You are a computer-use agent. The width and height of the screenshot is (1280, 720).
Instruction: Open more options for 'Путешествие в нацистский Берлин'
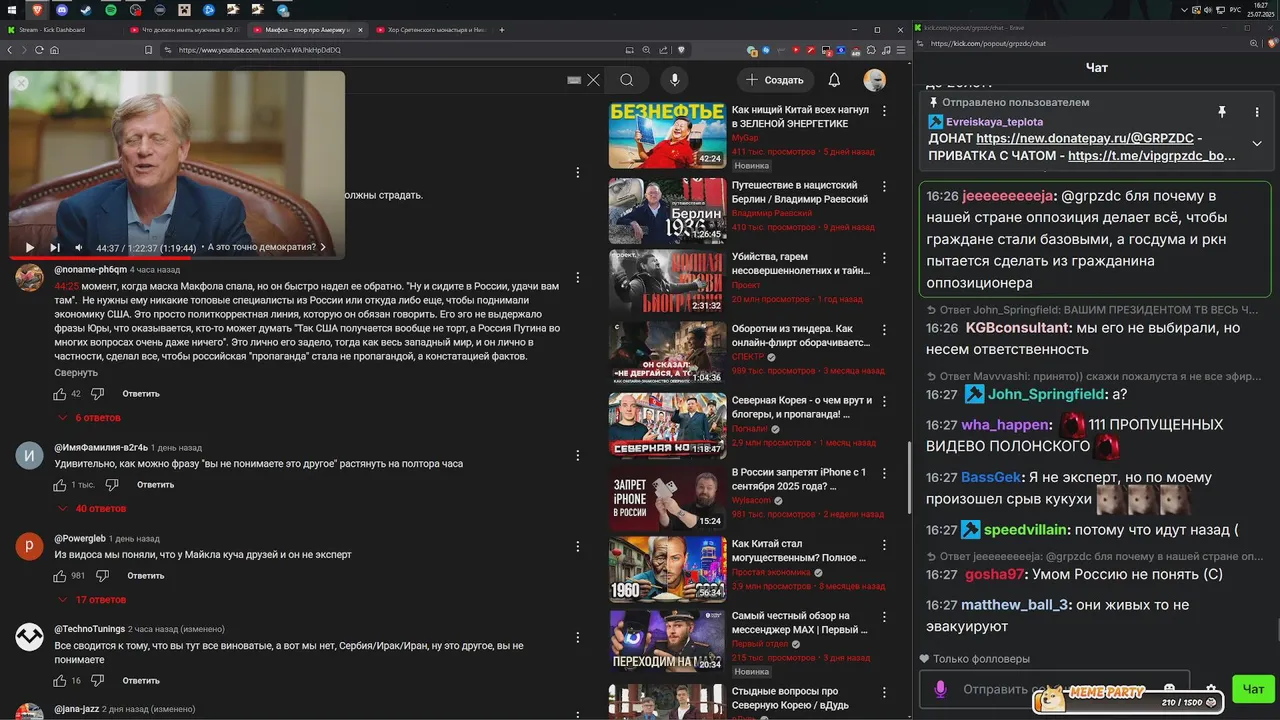pyautogui.click(x=884, y=188)
